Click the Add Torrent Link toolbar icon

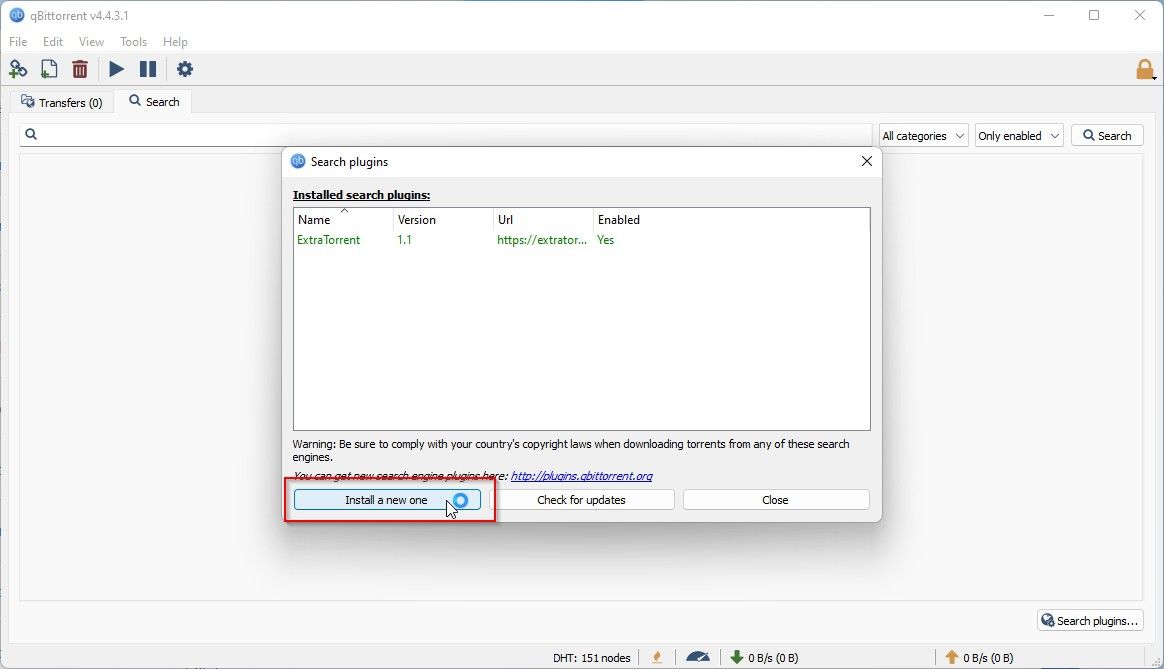pyautogui.click(x=18, y=70)
